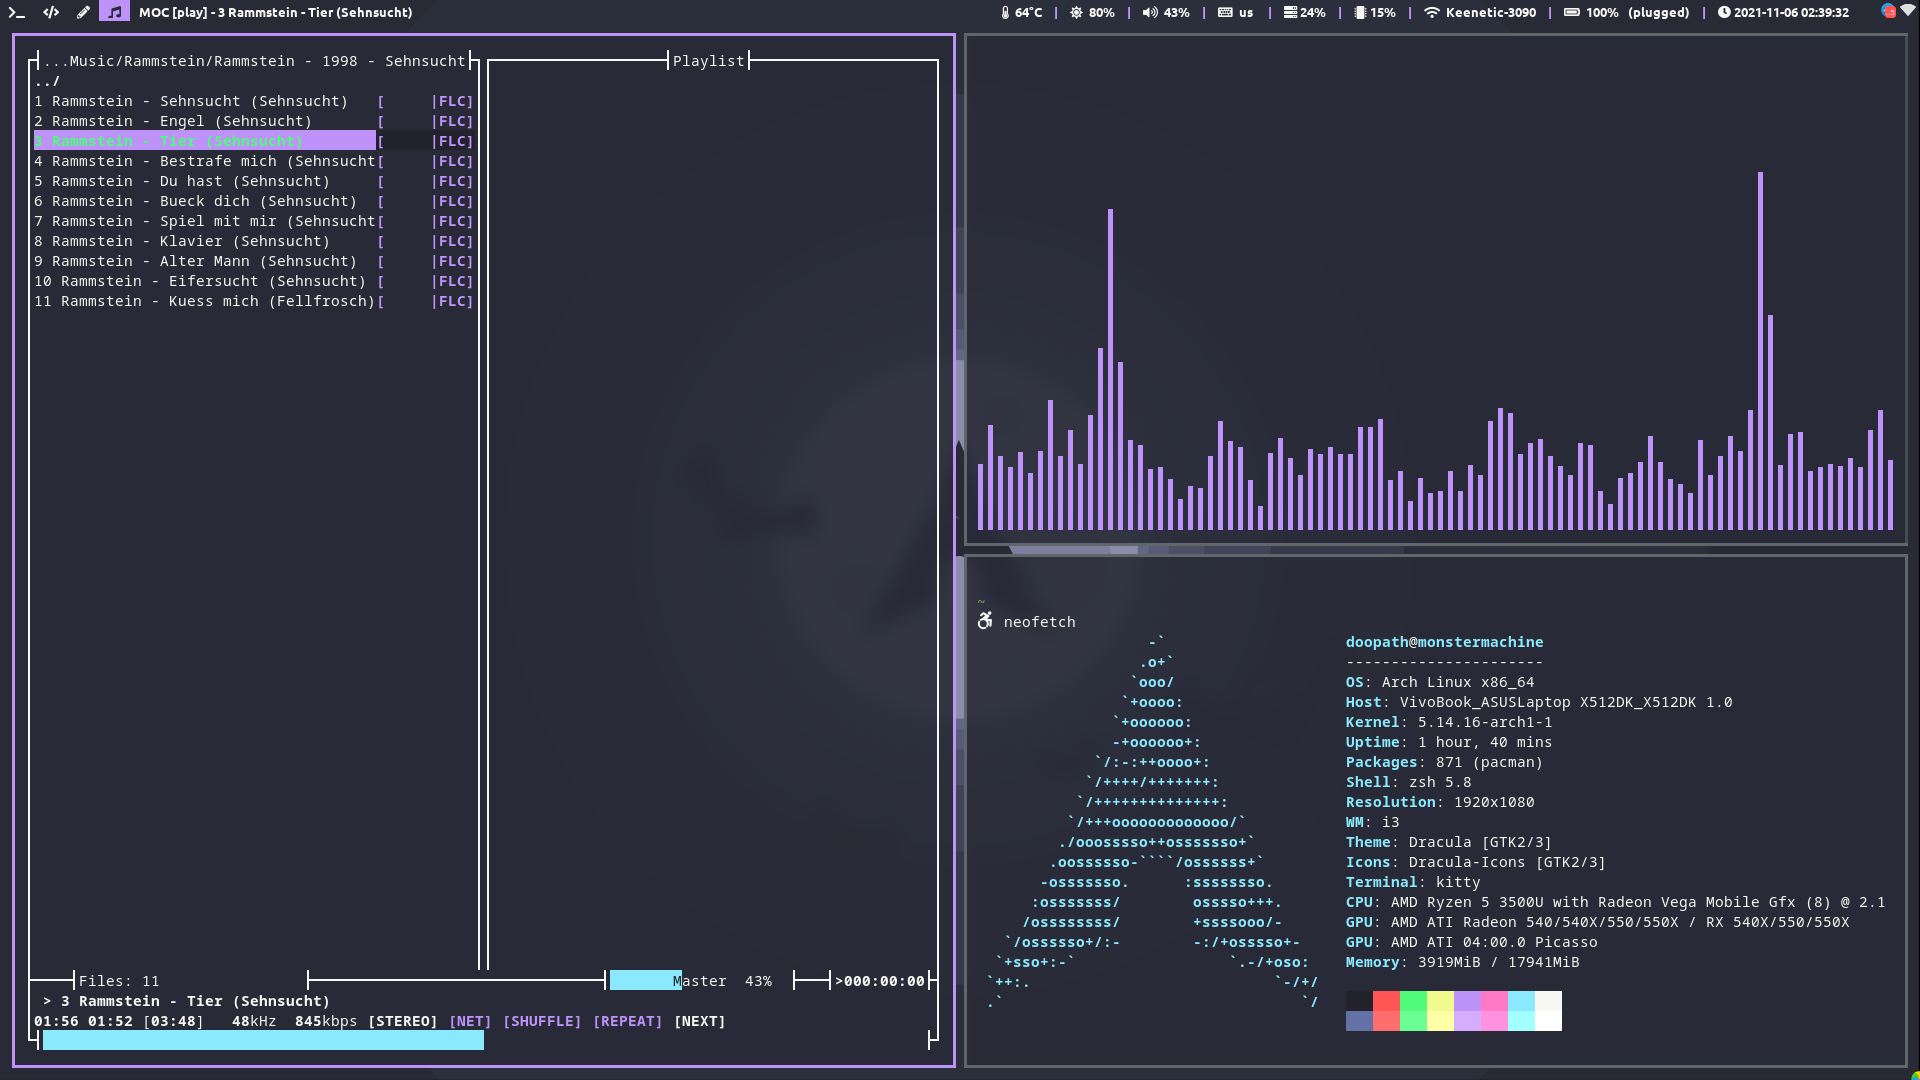Image resolution: width=1920 pixels, height=1080 pixels.
Task: Toggle the REPEAT option in MOC
Action: pos(627,1021)
